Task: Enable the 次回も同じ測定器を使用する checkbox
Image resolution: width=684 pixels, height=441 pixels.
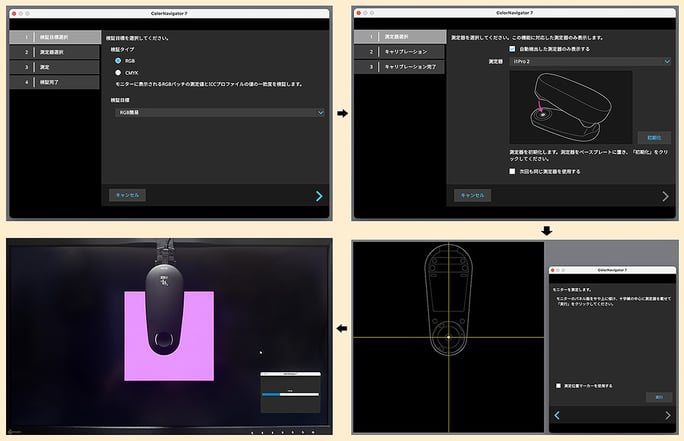Action: [512, 171]
